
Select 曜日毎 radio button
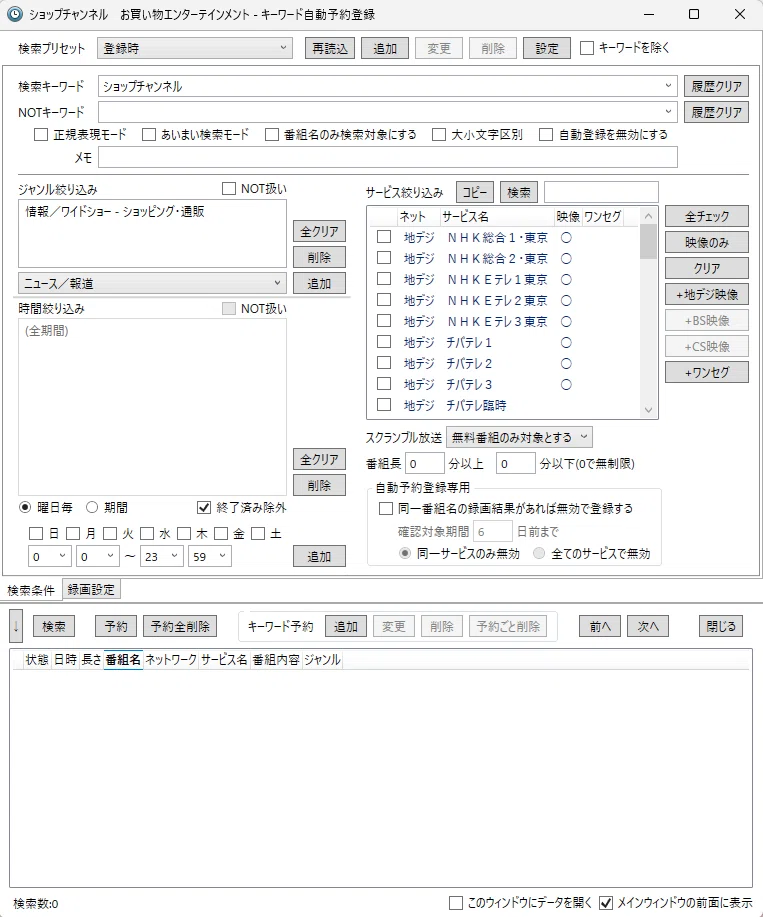(x=25, y=507)
